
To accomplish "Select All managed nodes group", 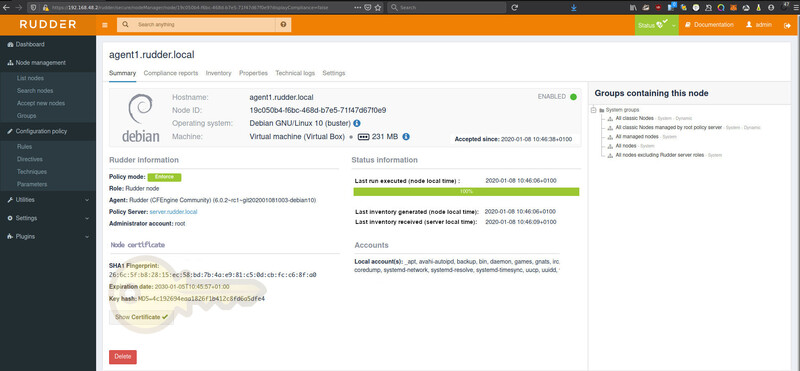I will (637, 137).
